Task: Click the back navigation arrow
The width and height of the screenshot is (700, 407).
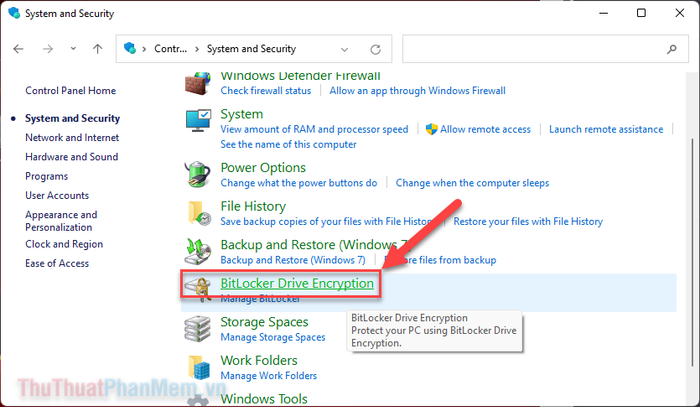Action: 18,49
